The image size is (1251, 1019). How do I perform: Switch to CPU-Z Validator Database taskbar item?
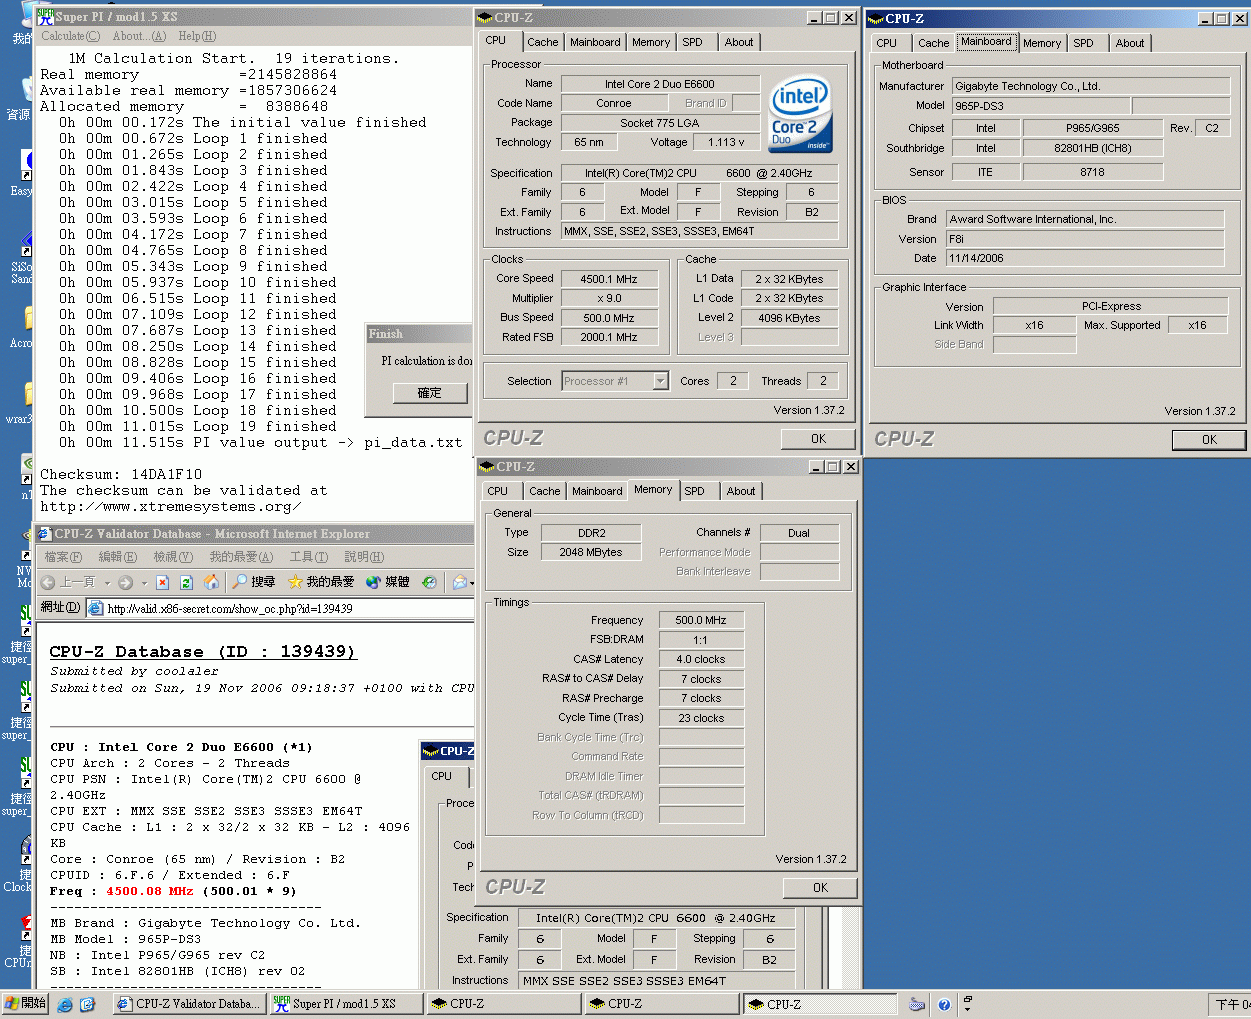pos(189,1004)
